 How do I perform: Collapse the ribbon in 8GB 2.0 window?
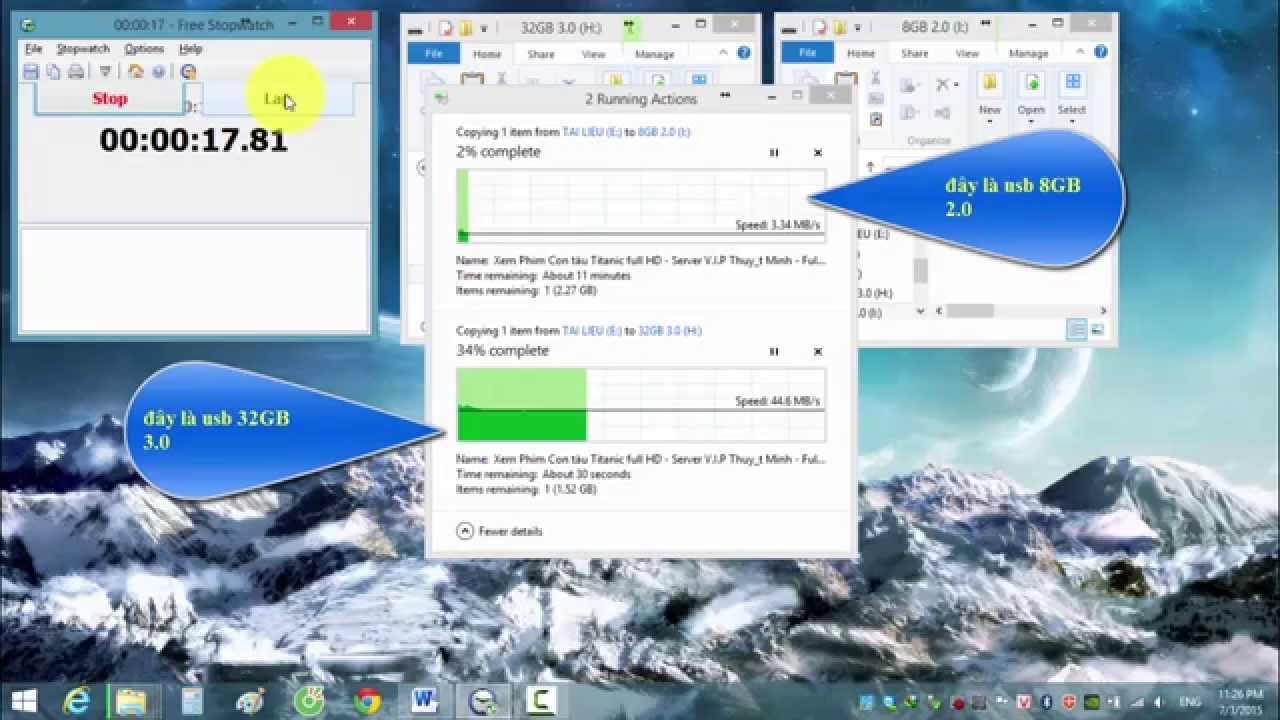1082,53
